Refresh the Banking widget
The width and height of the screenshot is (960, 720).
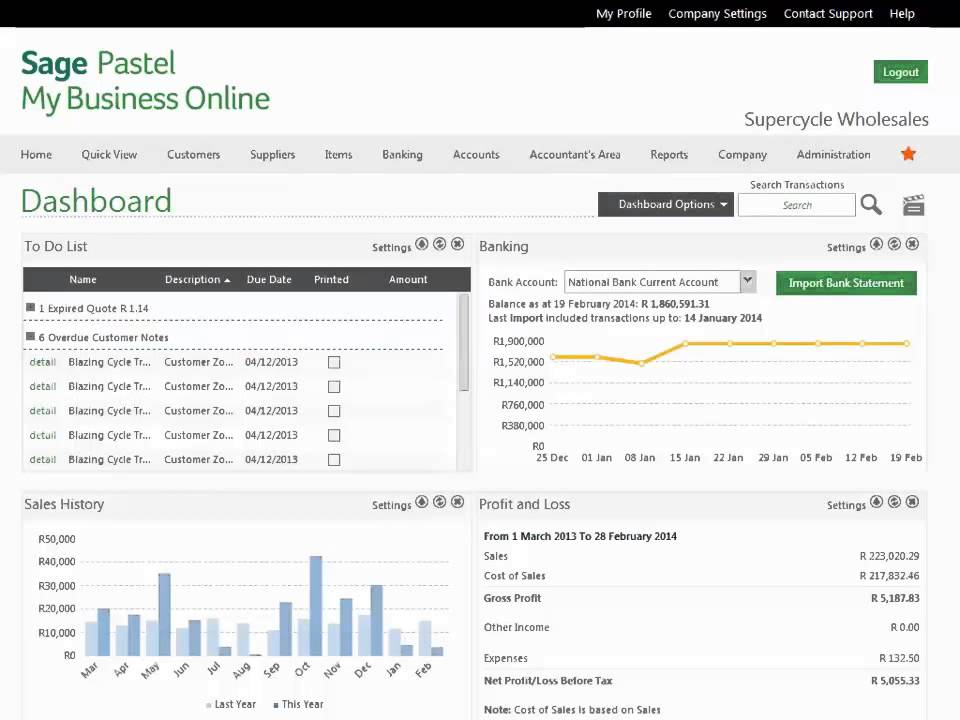click(x=894, y=244)
